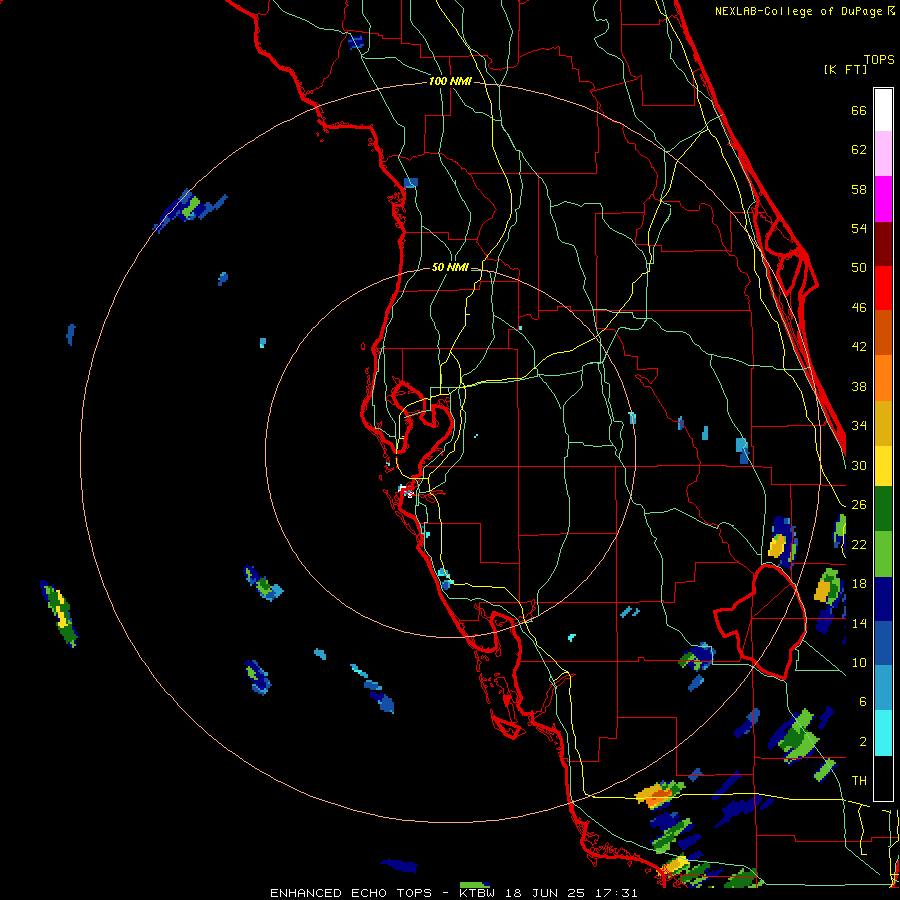Click the "NEXLAB-College of DuPage" credit text

tap(800, 11)
